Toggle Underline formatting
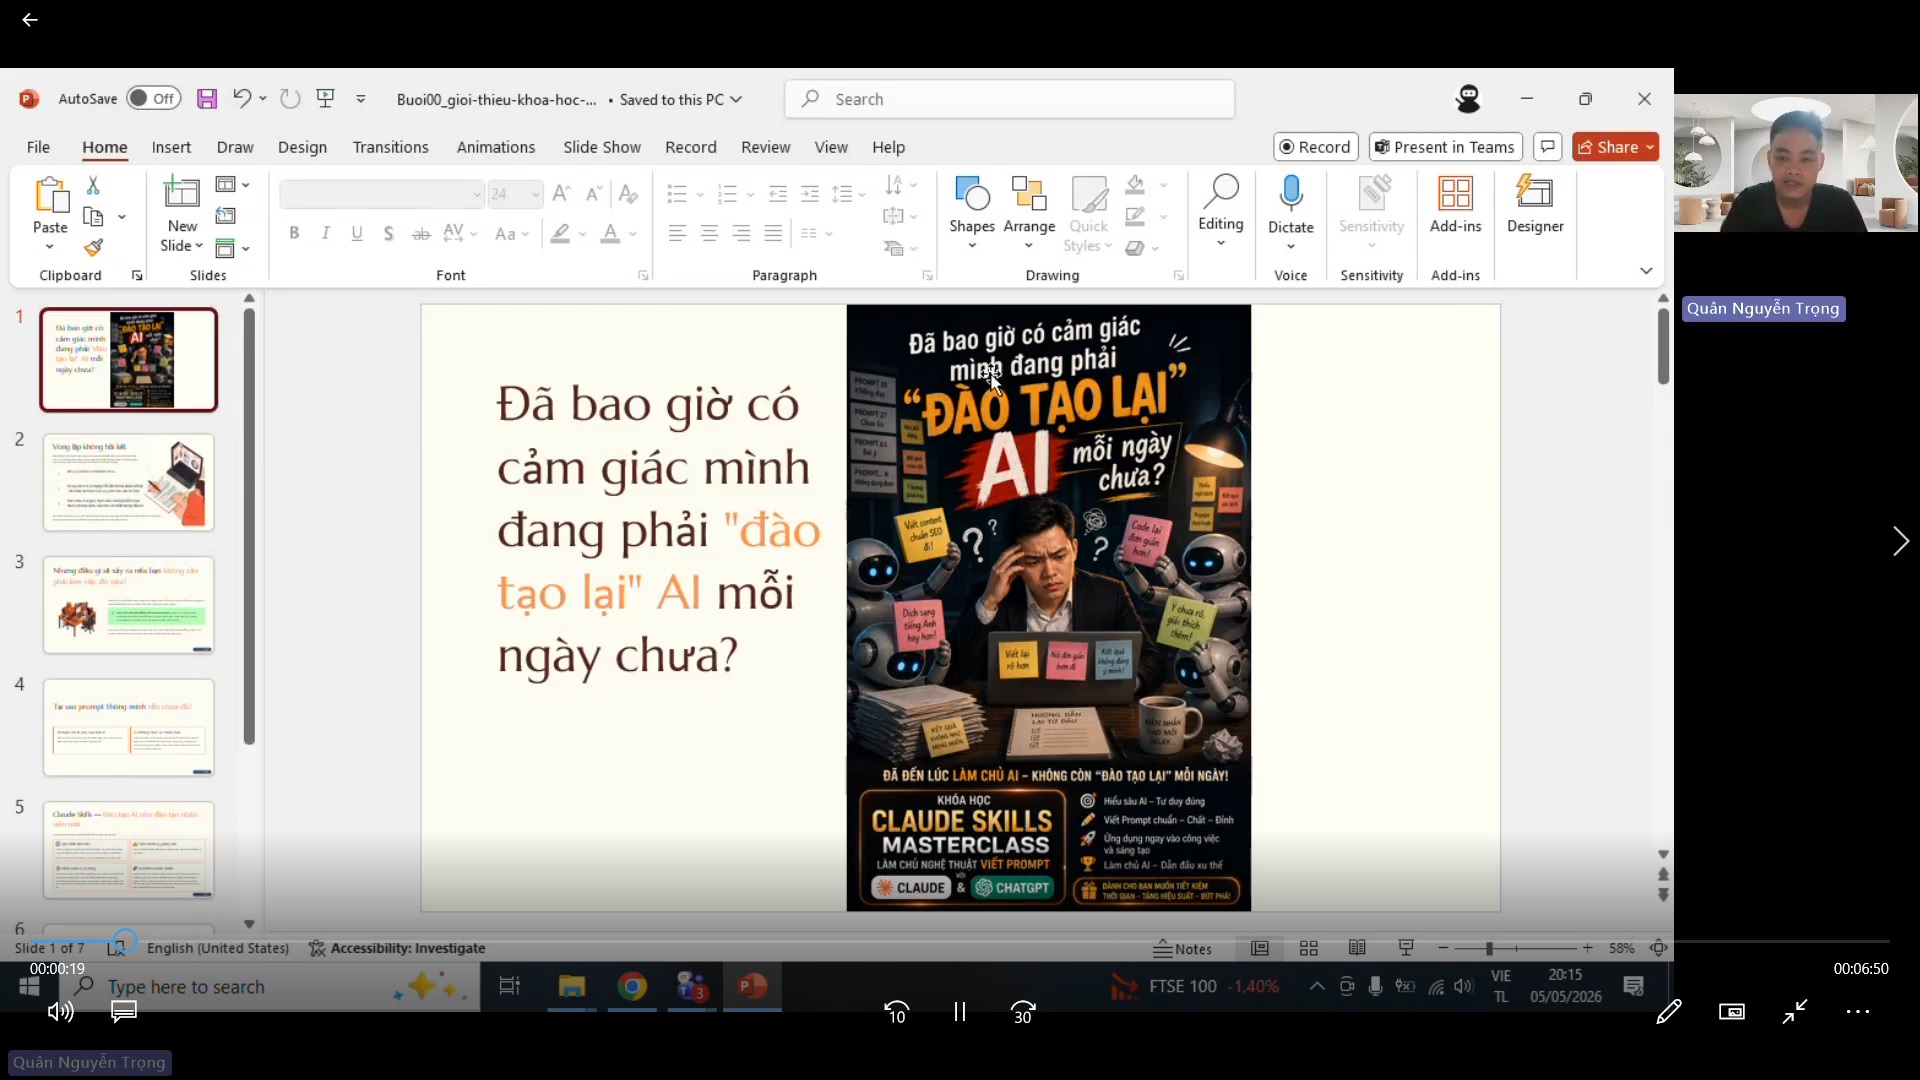 point(357,233)
